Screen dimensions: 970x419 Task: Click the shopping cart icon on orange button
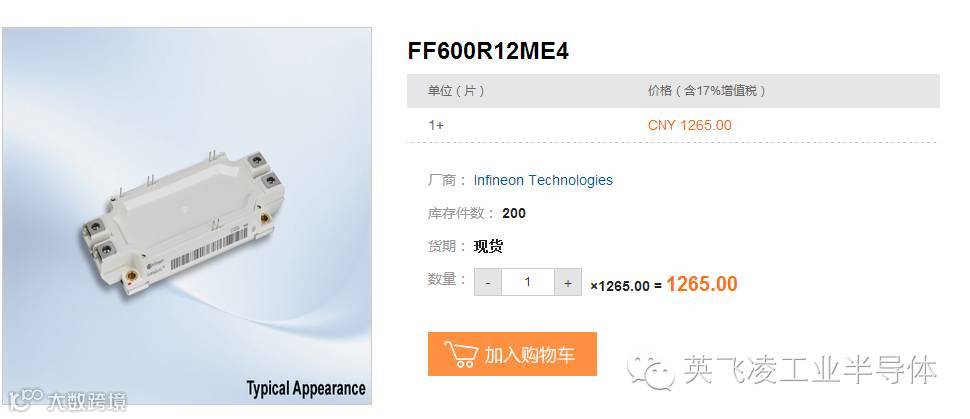[461, 354]
